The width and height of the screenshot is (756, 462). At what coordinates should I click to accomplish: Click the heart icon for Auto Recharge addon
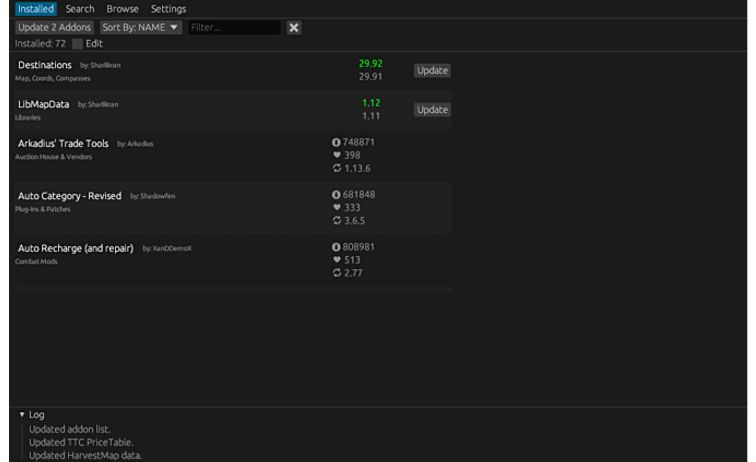pos(336,259)
